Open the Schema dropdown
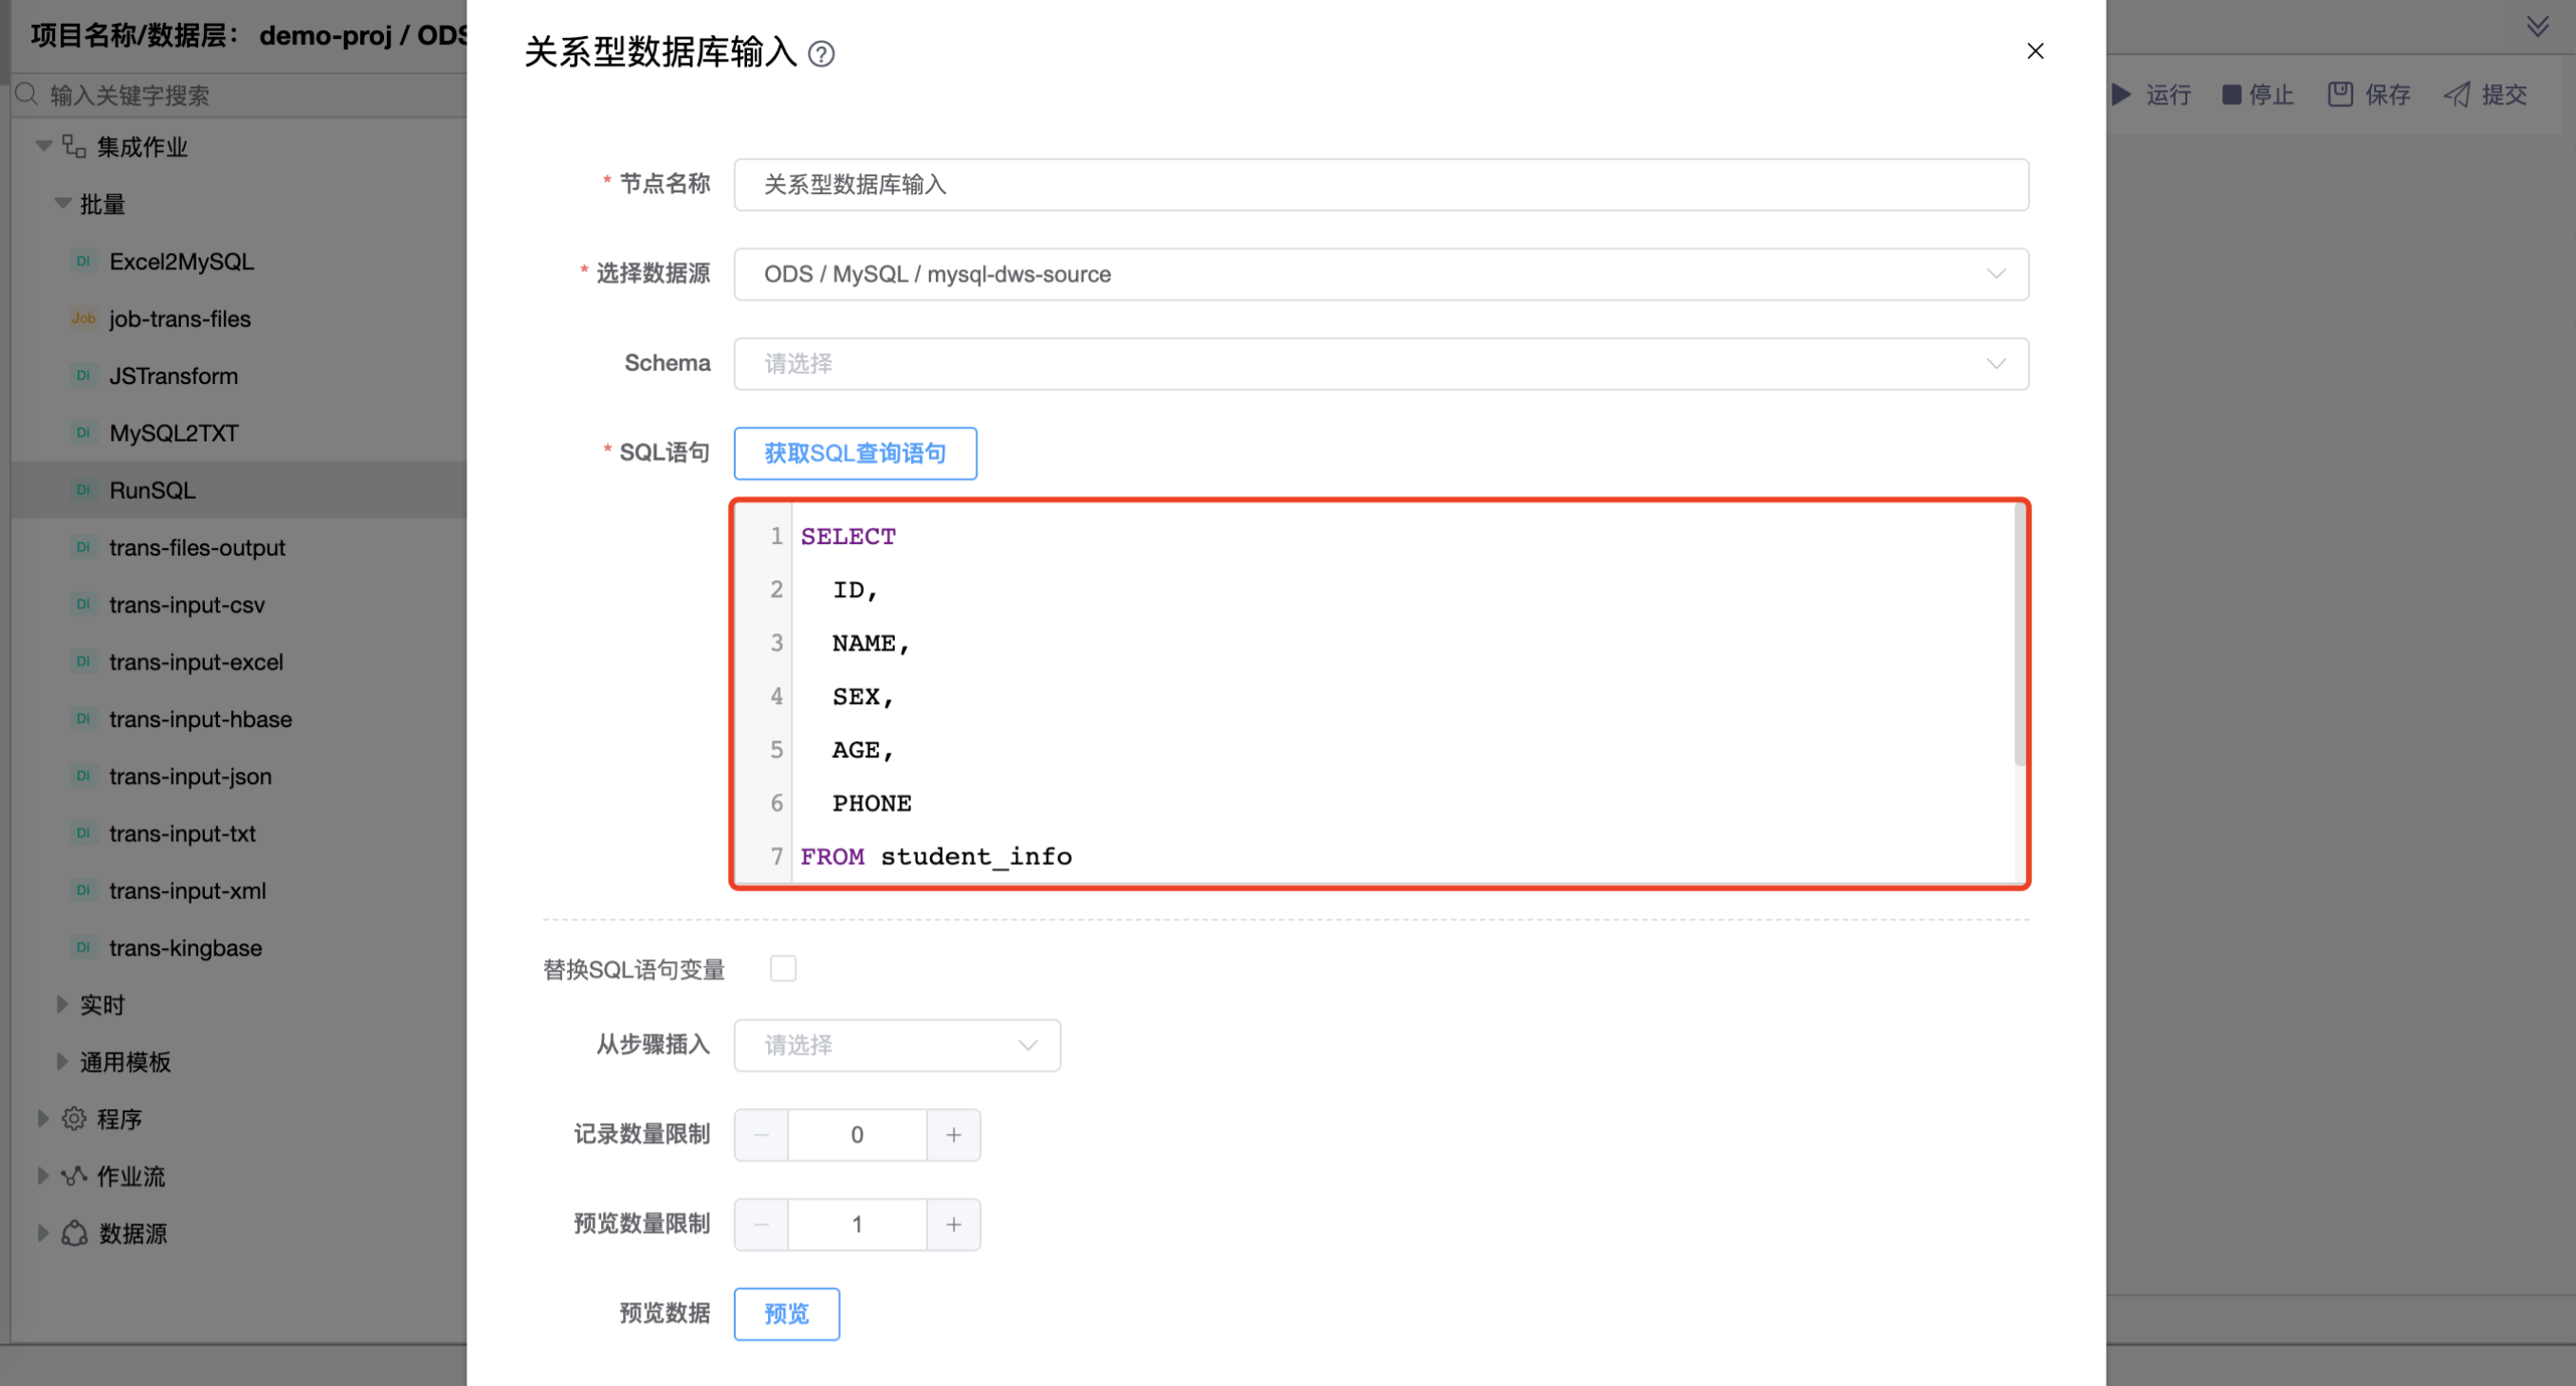This screenshot has width=2576, height=1386. point(1380,363)
